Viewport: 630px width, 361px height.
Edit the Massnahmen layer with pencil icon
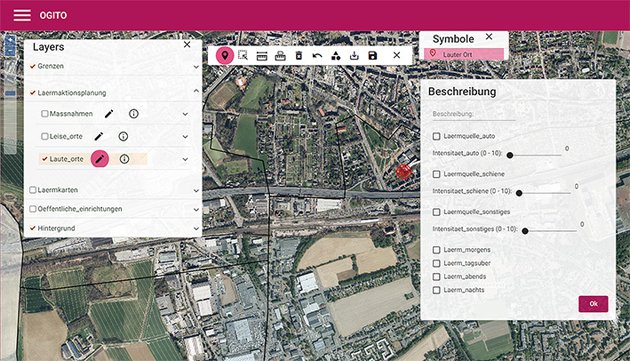coord(109,114)
